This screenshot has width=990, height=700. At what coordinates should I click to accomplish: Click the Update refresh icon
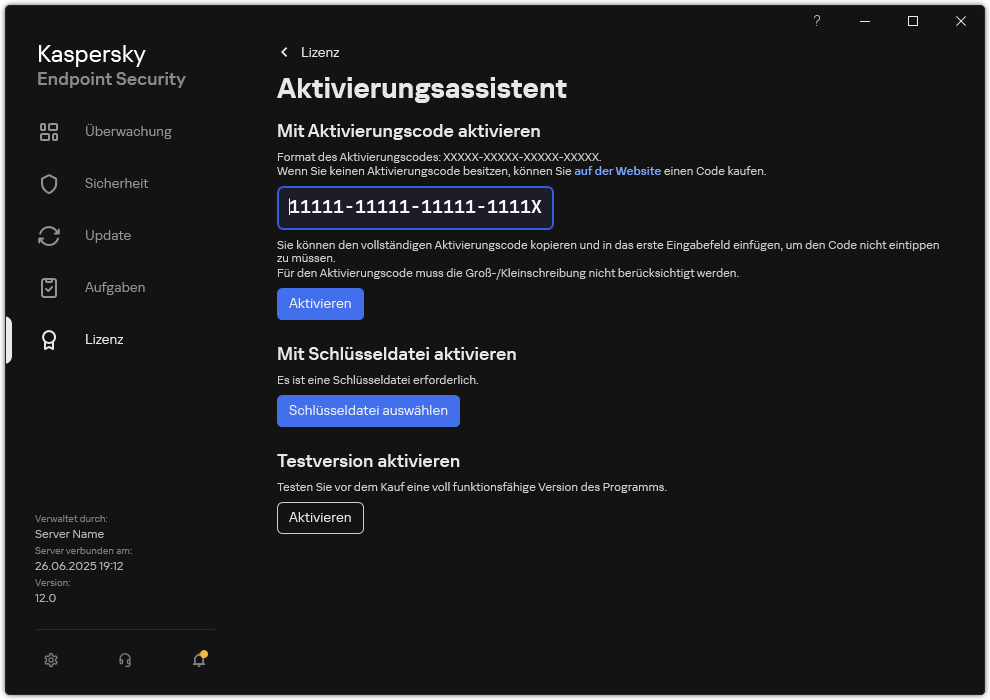tap(49, 235)
